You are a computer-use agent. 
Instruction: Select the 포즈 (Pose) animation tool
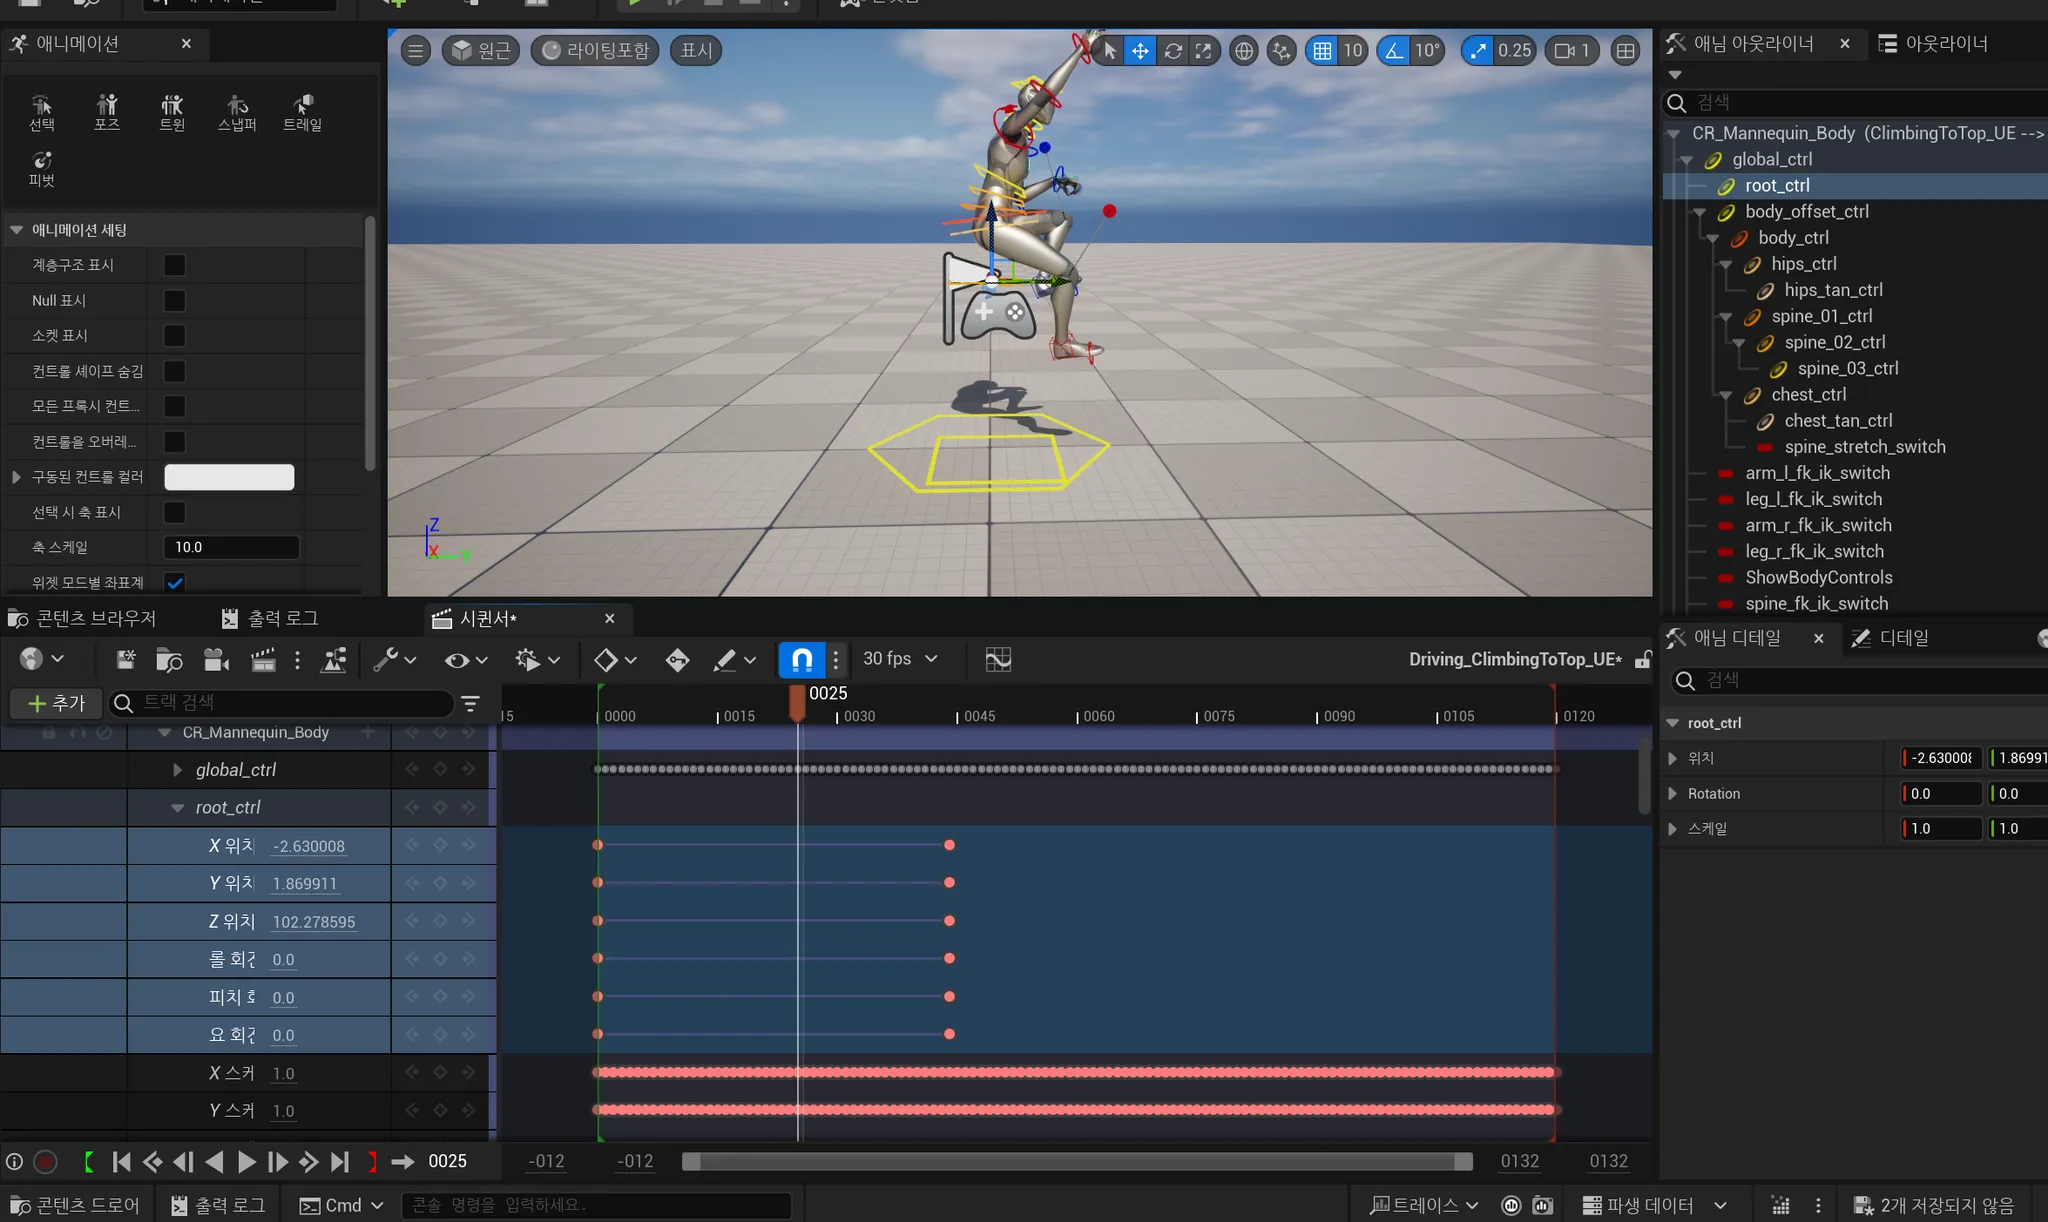pyautogui.click(x=107, y=111)
